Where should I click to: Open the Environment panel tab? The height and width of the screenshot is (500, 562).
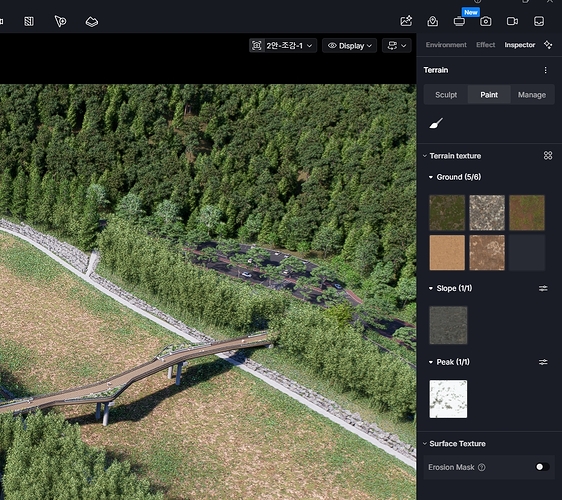446,45
